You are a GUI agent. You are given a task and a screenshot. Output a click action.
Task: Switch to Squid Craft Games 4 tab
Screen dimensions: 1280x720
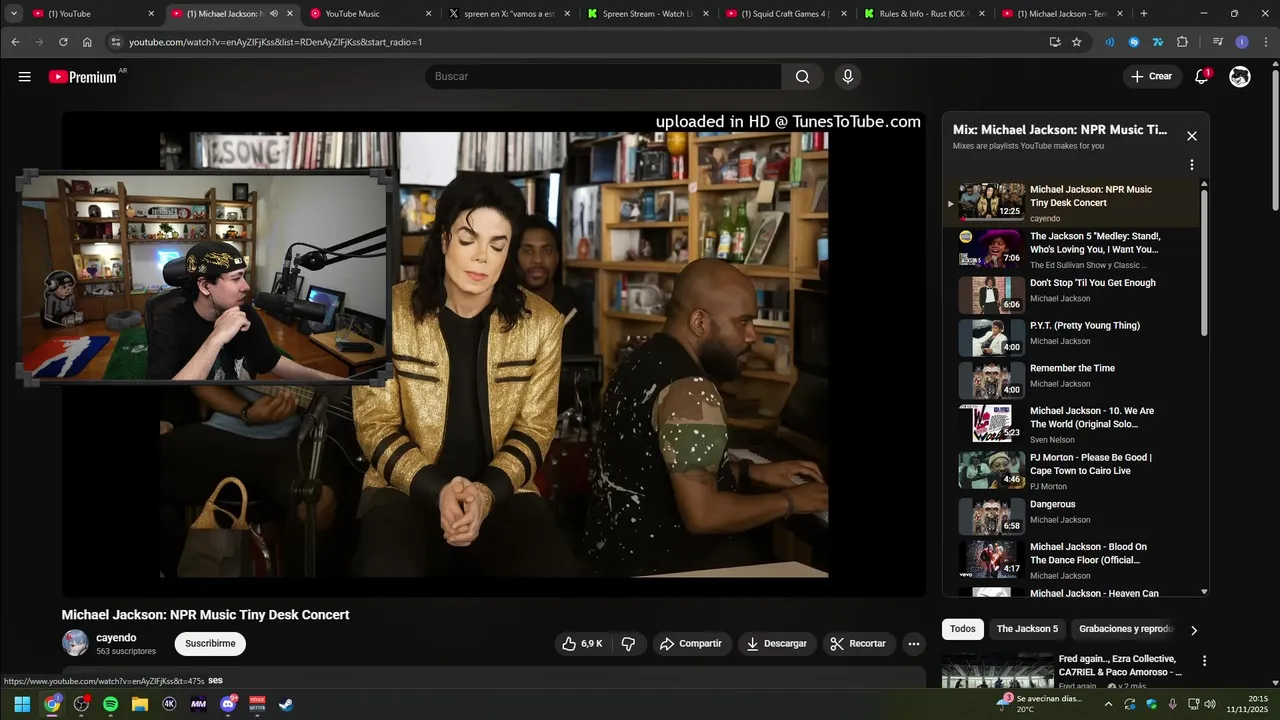[x=785, y=14]
